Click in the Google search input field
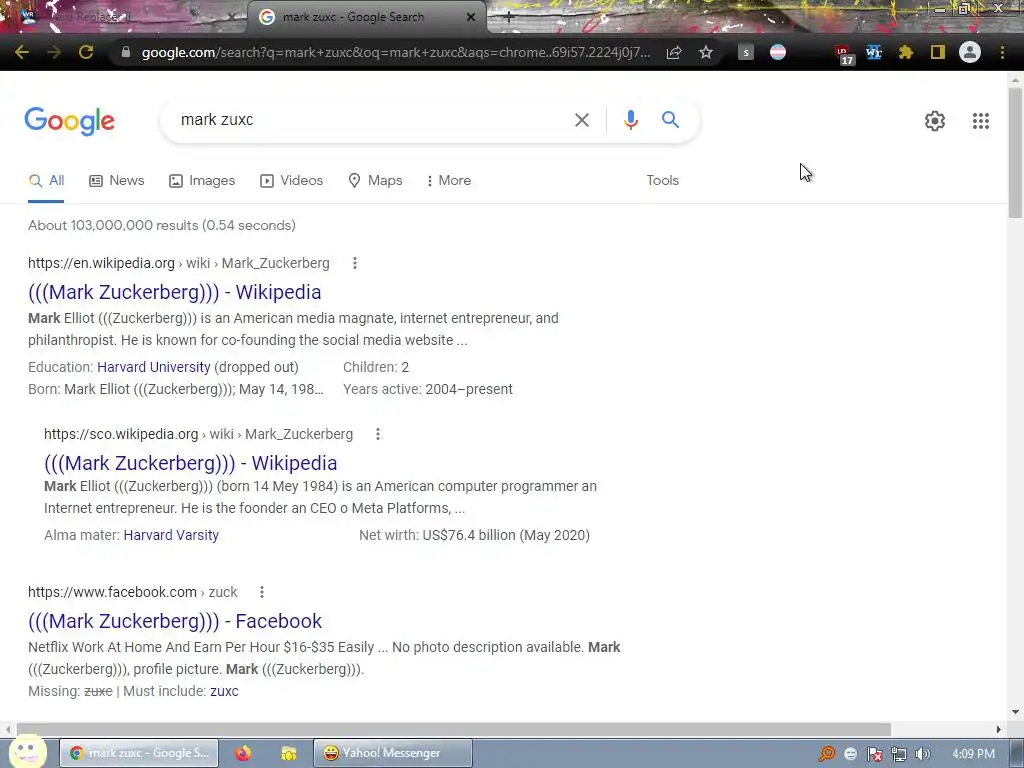 point(372,120)
